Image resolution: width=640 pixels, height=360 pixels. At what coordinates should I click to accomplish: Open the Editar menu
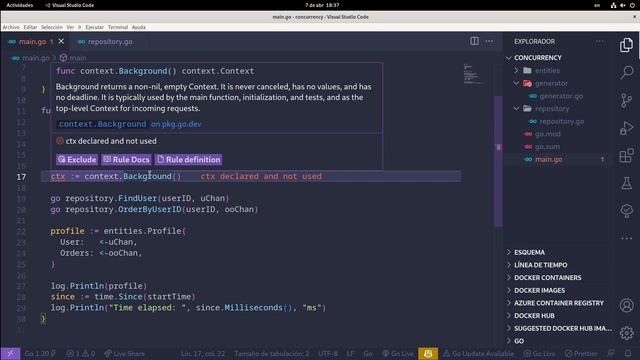[x=30, y=27]
